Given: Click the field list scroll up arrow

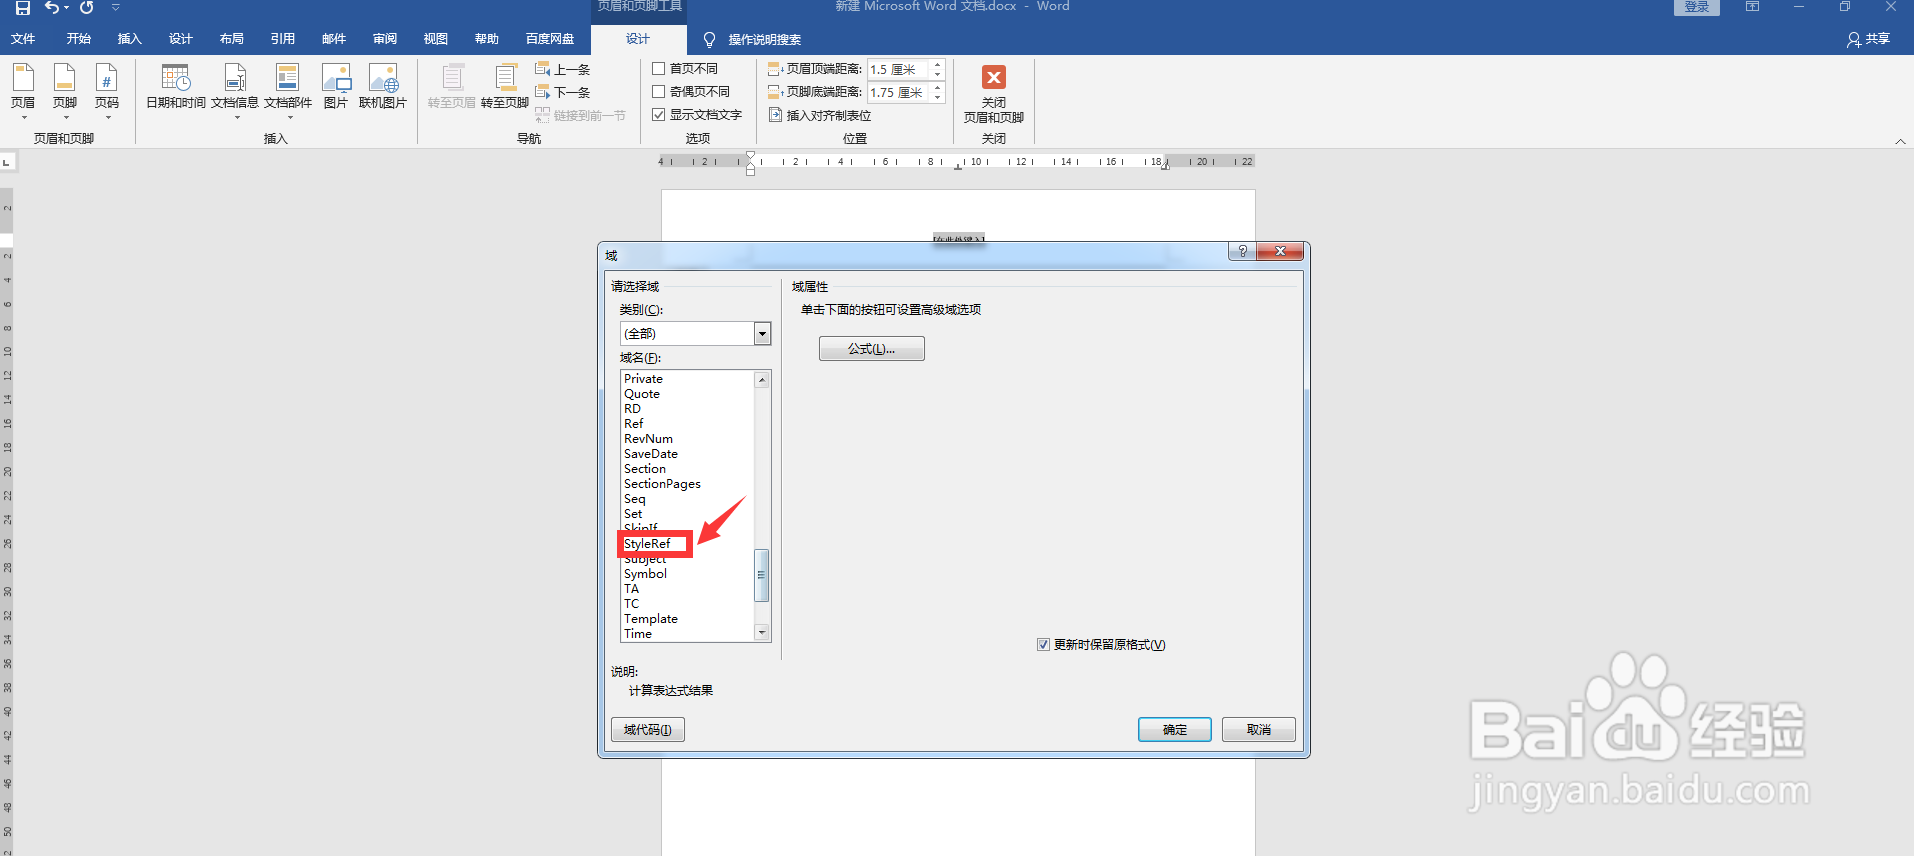Looking at the screenshot, I should click(762, 380).
